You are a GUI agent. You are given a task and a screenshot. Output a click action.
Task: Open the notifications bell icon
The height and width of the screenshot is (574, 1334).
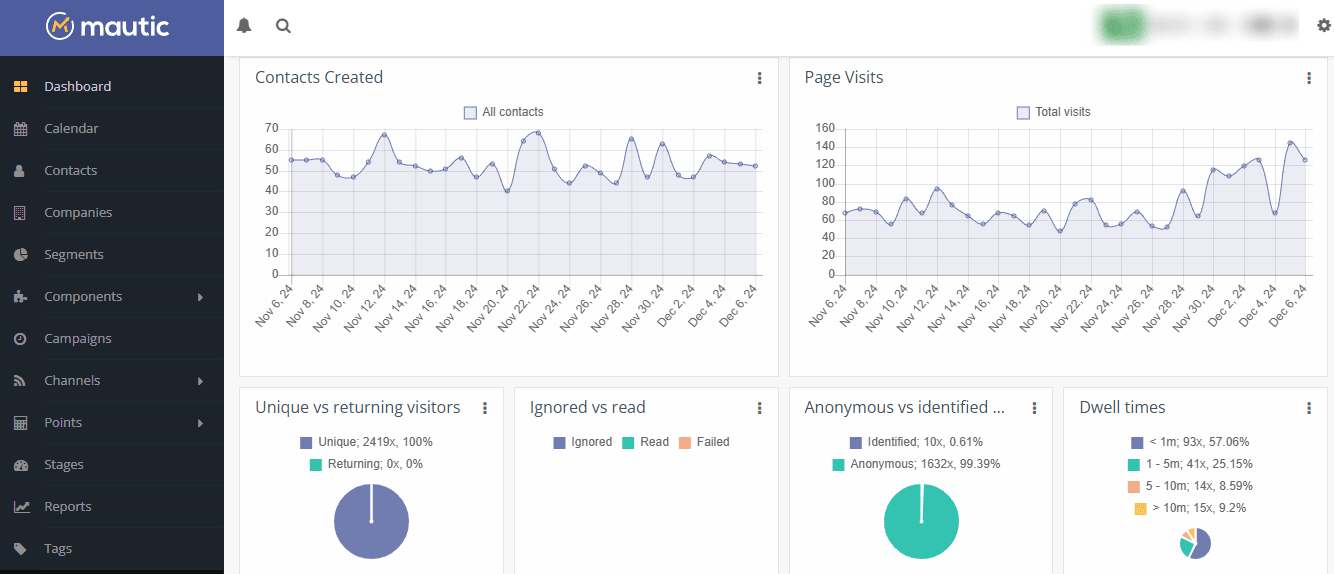[x=244, y=26]
